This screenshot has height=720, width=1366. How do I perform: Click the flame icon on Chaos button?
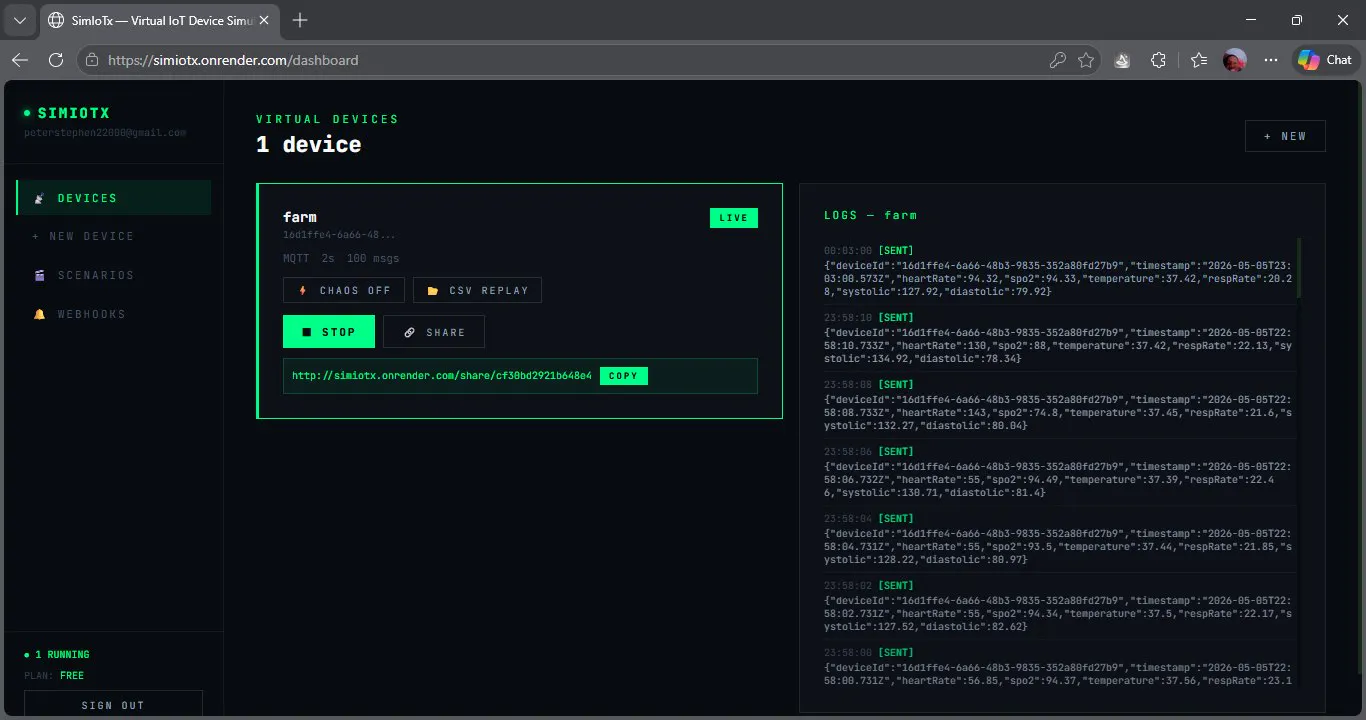point(302,290)
